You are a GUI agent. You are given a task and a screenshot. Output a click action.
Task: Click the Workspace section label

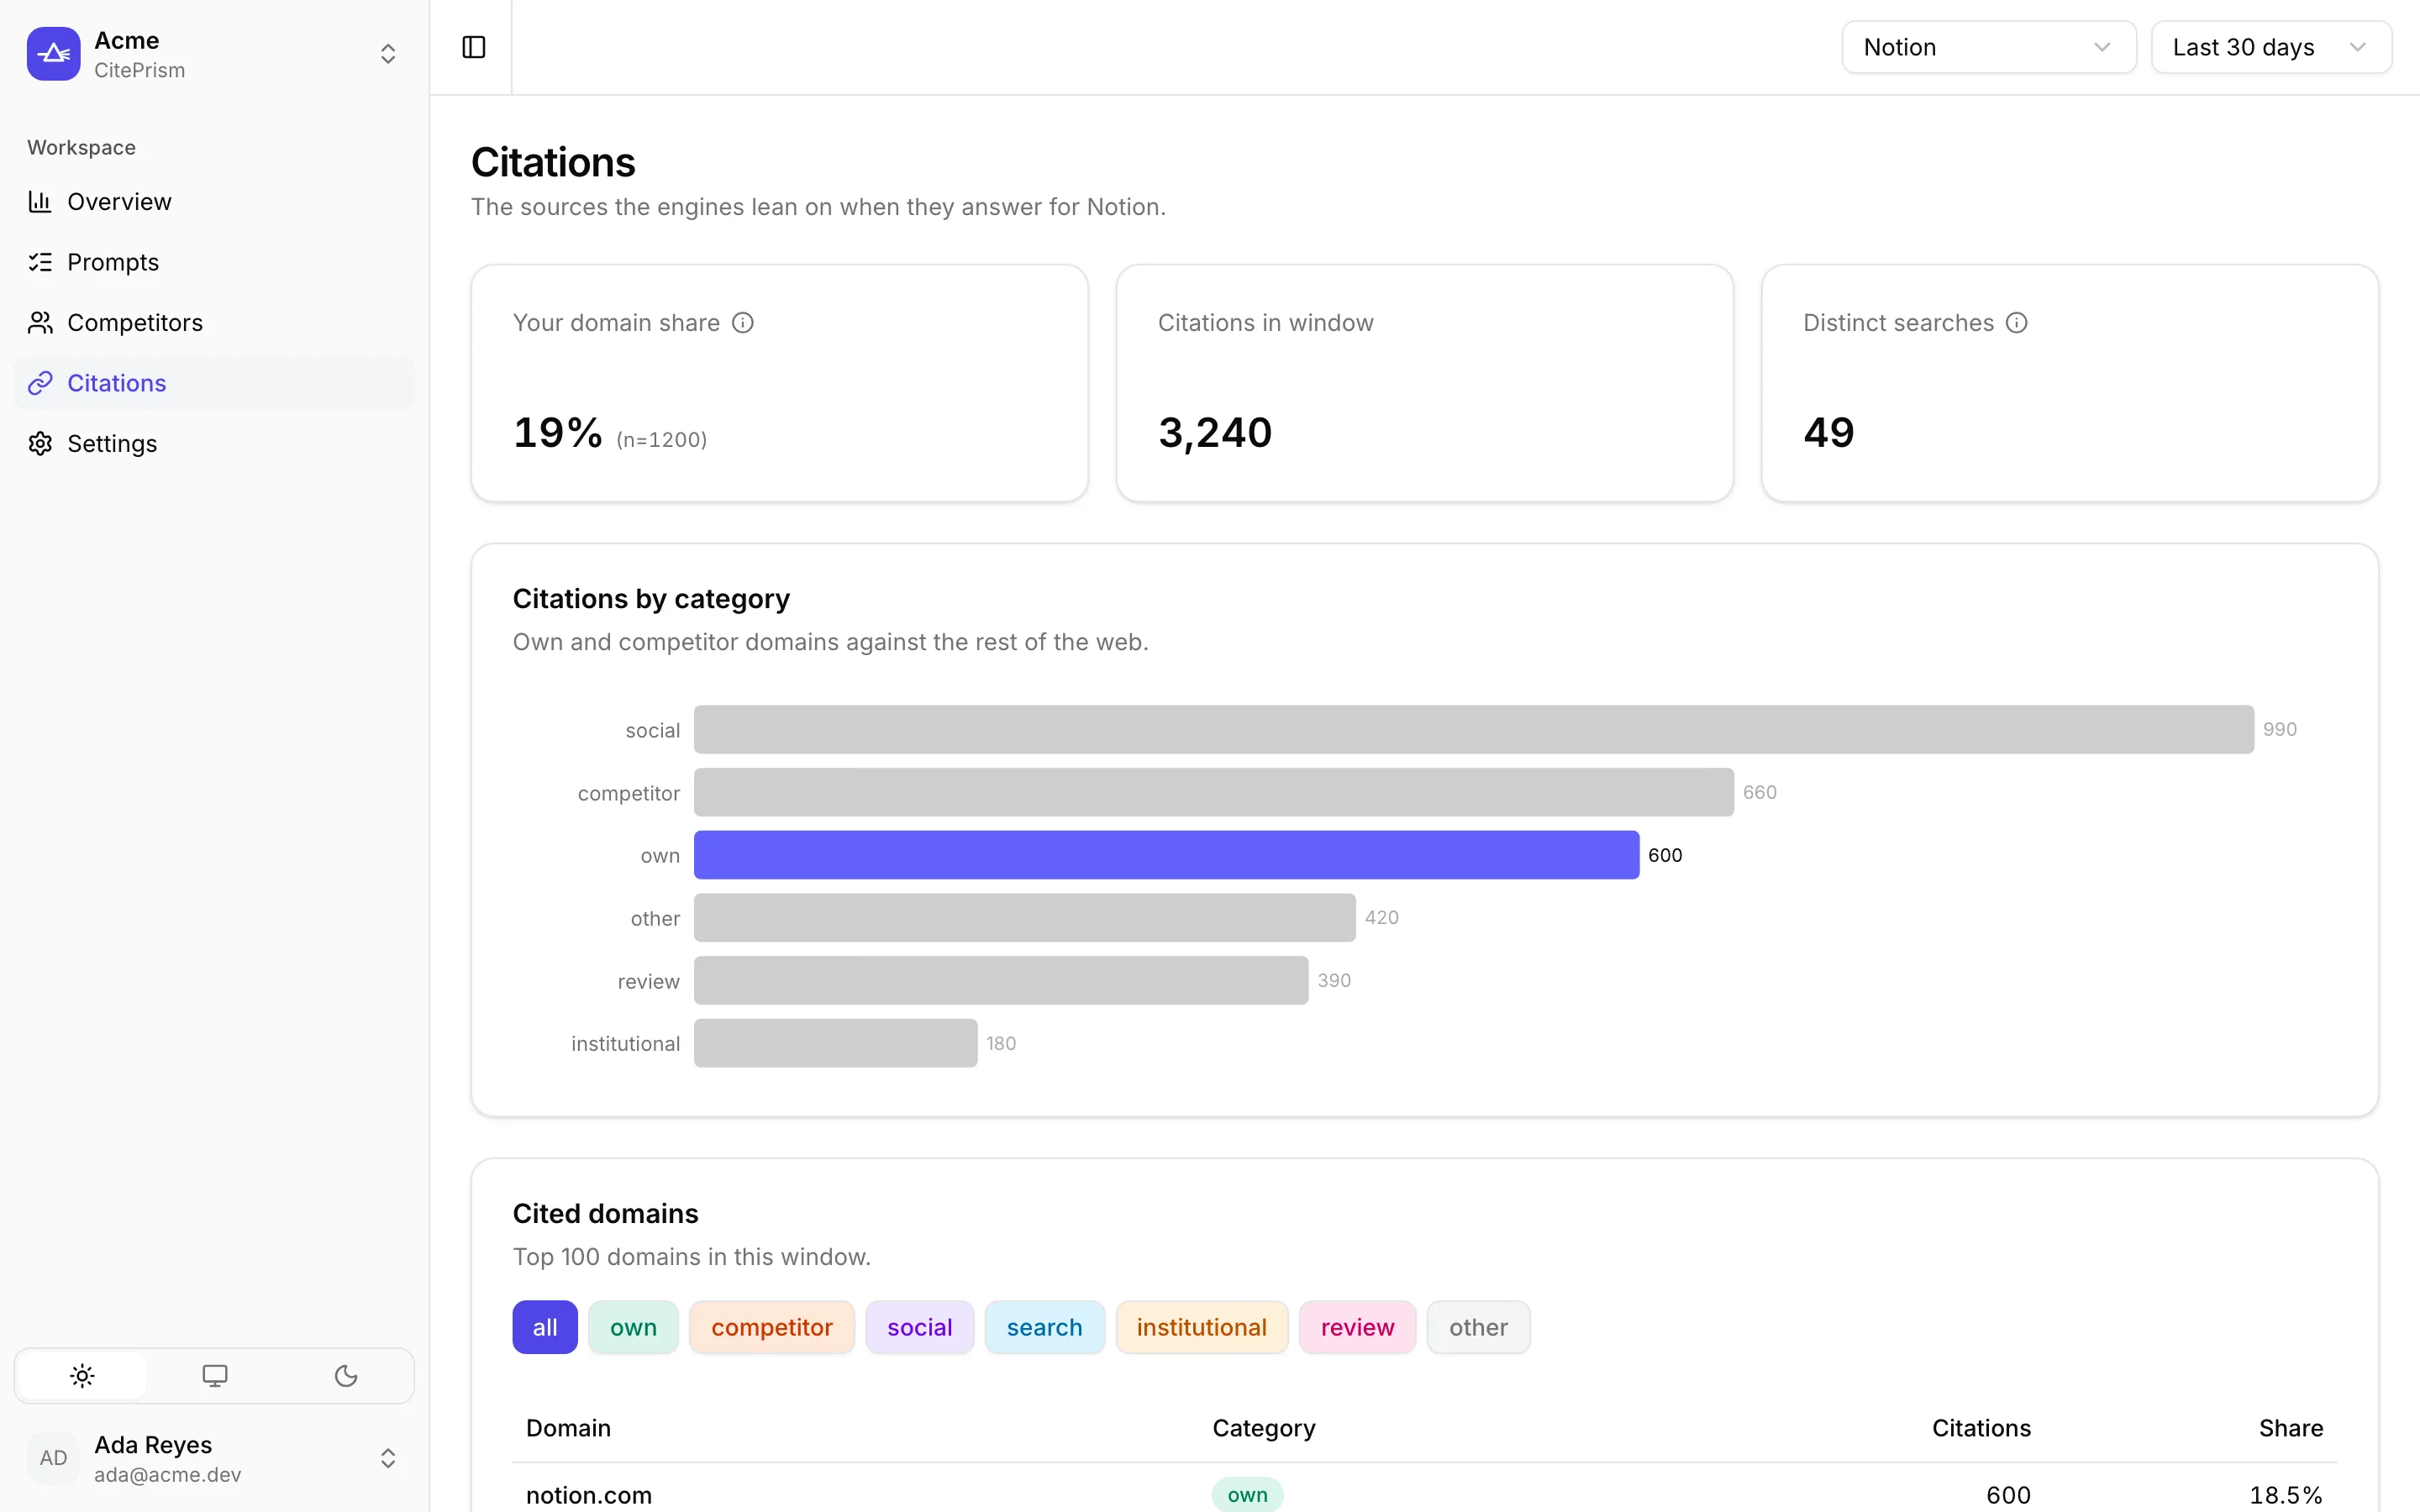82,148
